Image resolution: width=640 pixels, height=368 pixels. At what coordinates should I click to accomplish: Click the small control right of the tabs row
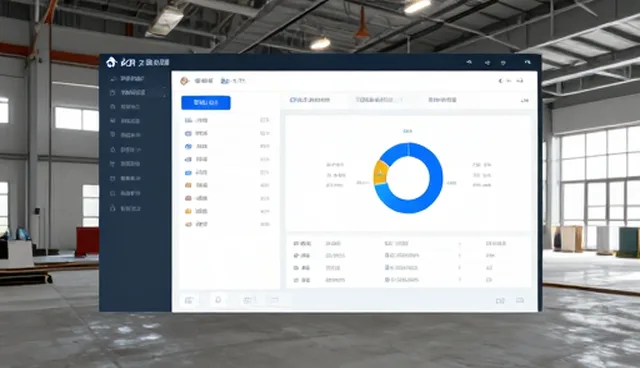(525, 100)
